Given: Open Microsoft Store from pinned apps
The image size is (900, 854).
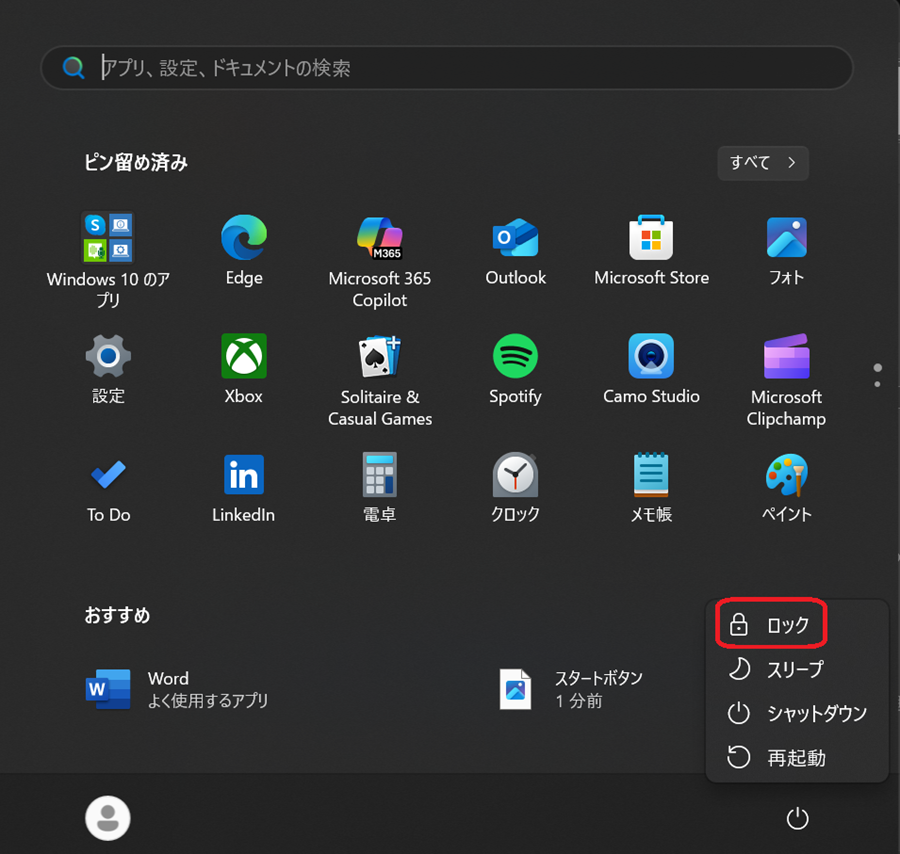Looking at the screenshot, I should [651, 238].
